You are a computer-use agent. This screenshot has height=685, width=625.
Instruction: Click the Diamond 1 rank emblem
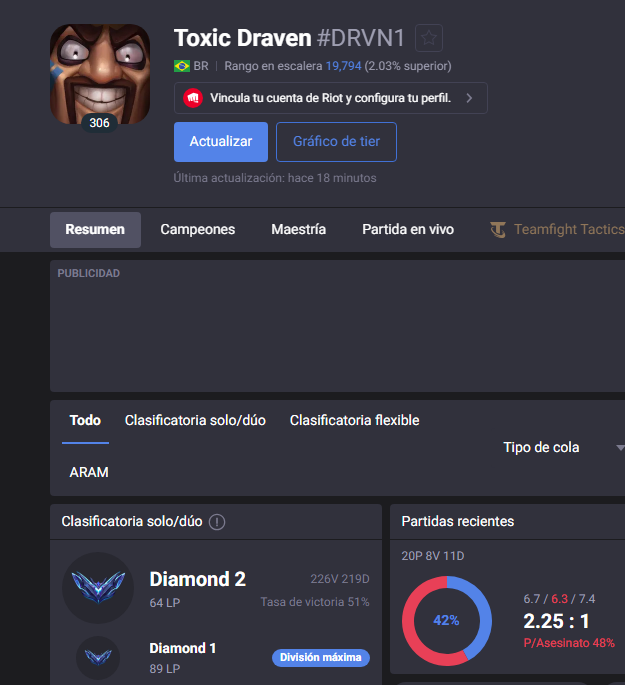pos(98,657)
